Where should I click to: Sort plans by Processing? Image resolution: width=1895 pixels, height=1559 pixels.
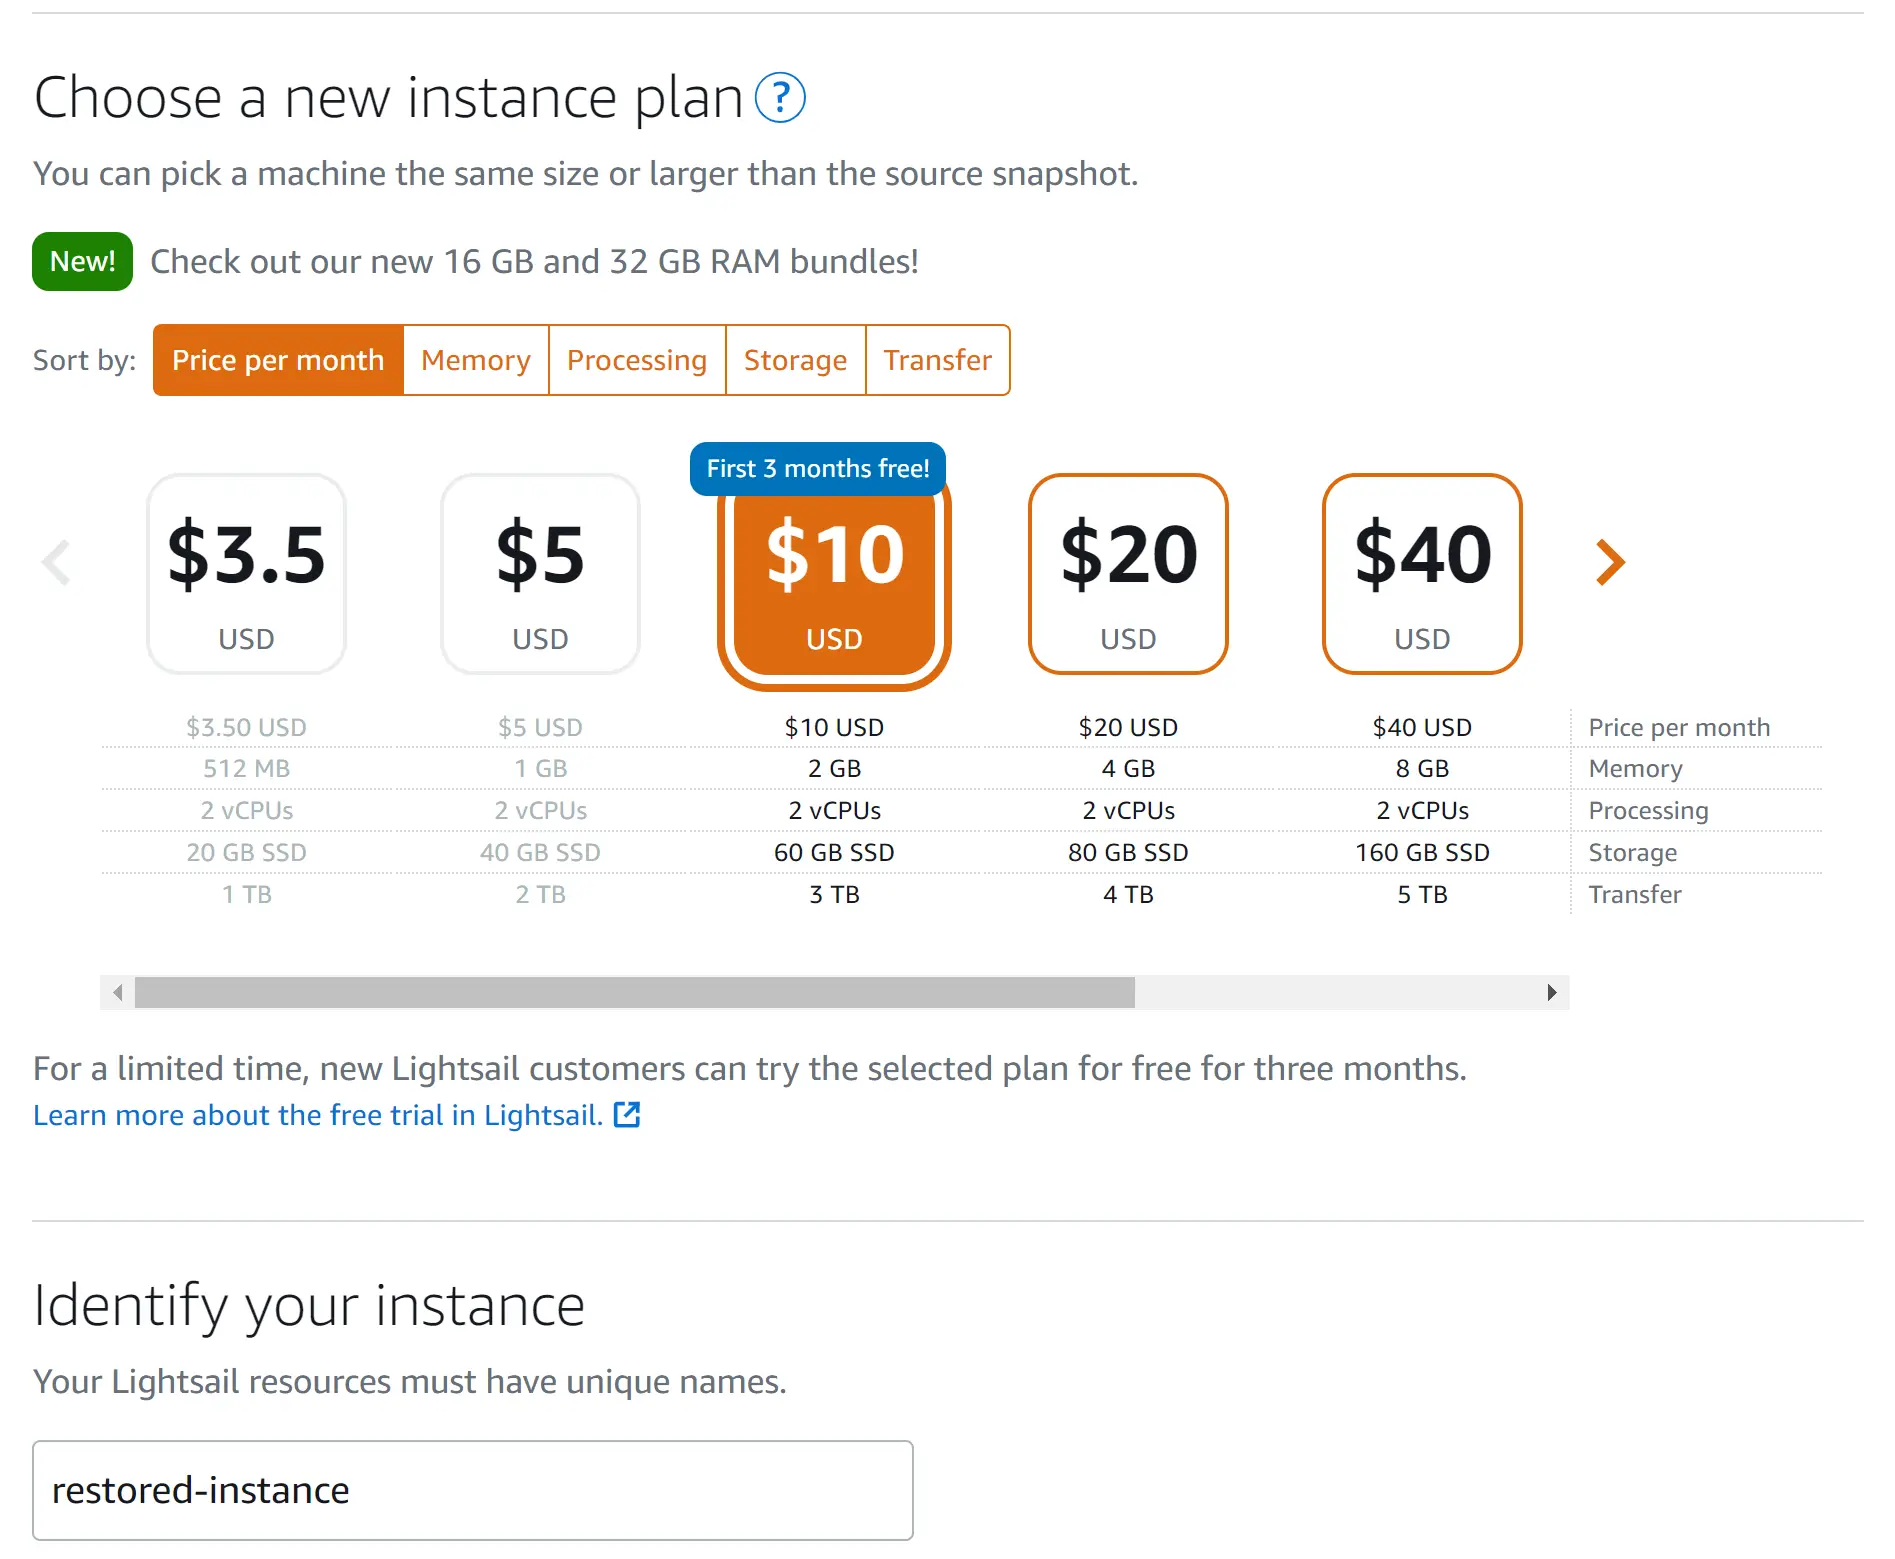click(637, 360)
